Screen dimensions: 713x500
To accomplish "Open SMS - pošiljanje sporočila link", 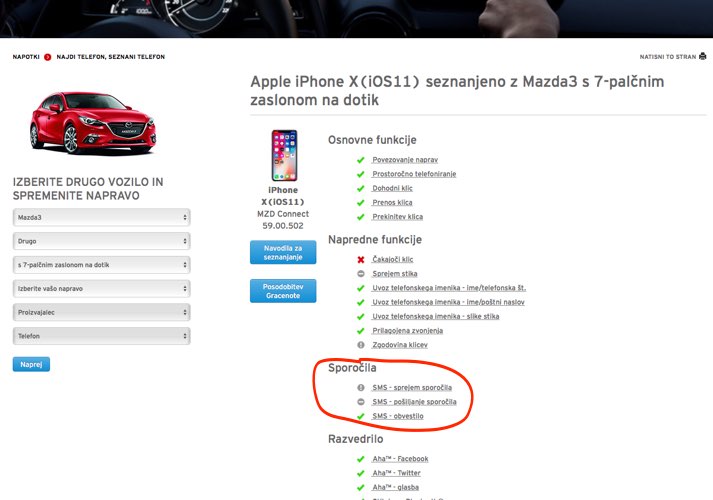I will (414, 402).
